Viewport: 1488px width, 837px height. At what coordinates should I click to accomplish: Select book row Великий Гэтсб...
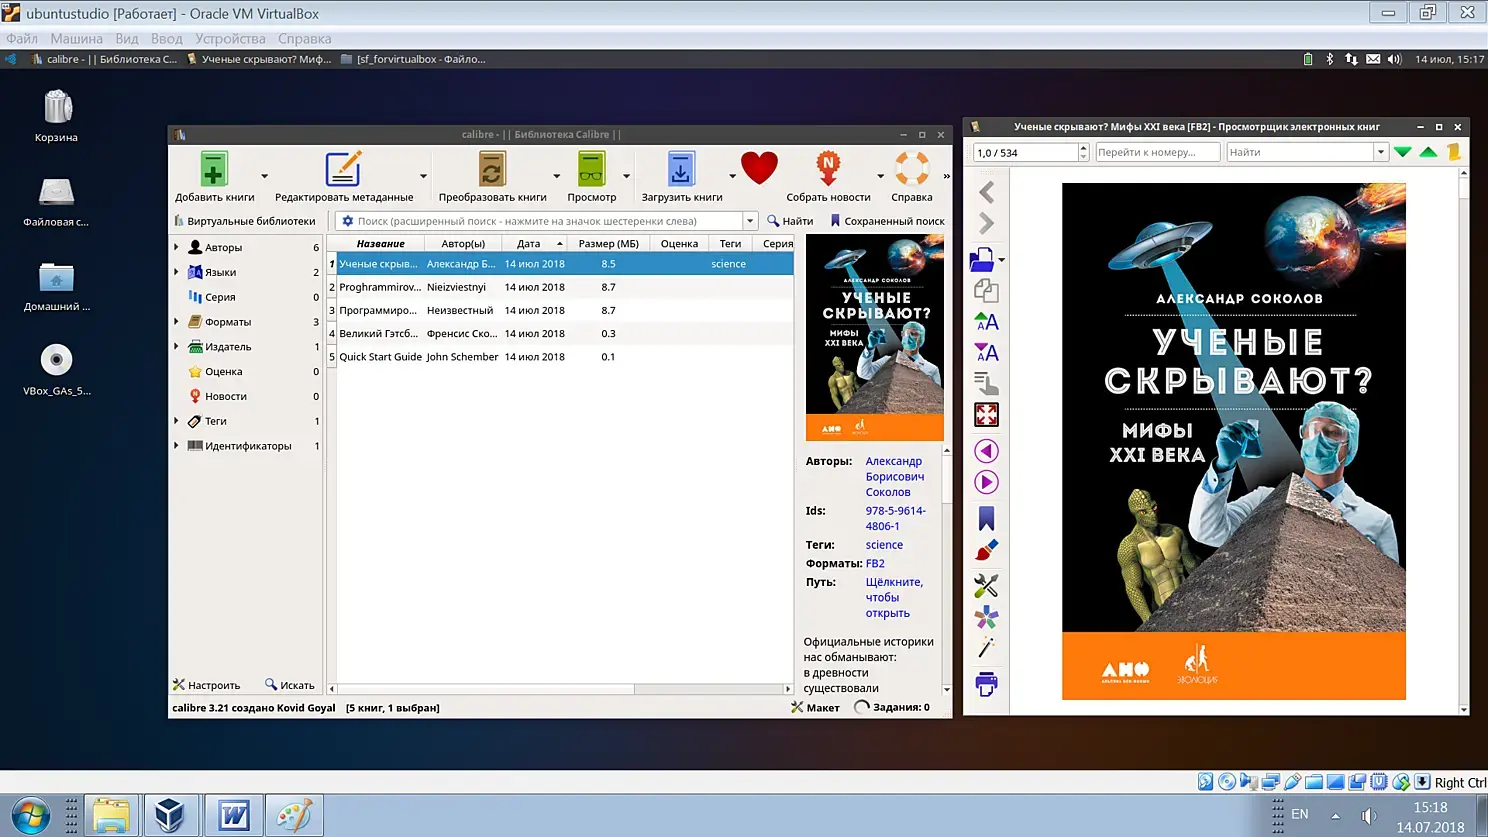(560, 334)
